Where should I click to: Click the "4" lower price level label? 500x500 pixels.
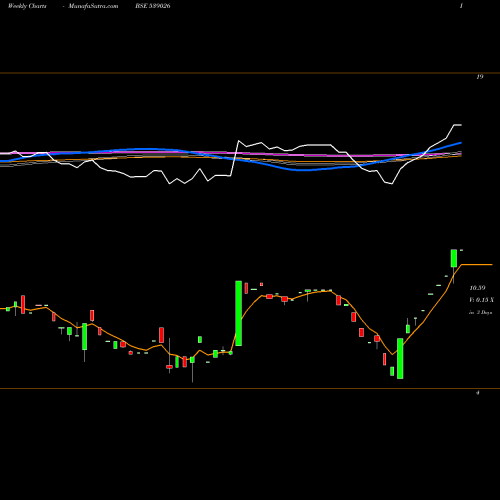point(478,393)
